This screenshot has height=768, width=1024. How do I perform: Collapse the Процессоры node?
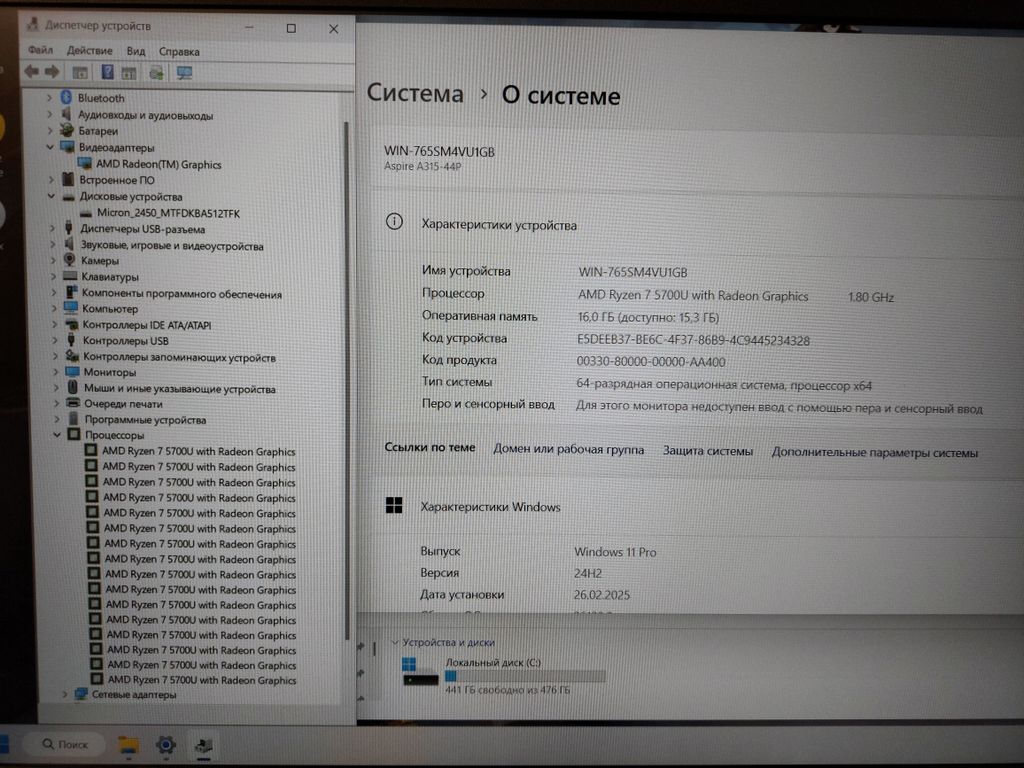(57, 435)
